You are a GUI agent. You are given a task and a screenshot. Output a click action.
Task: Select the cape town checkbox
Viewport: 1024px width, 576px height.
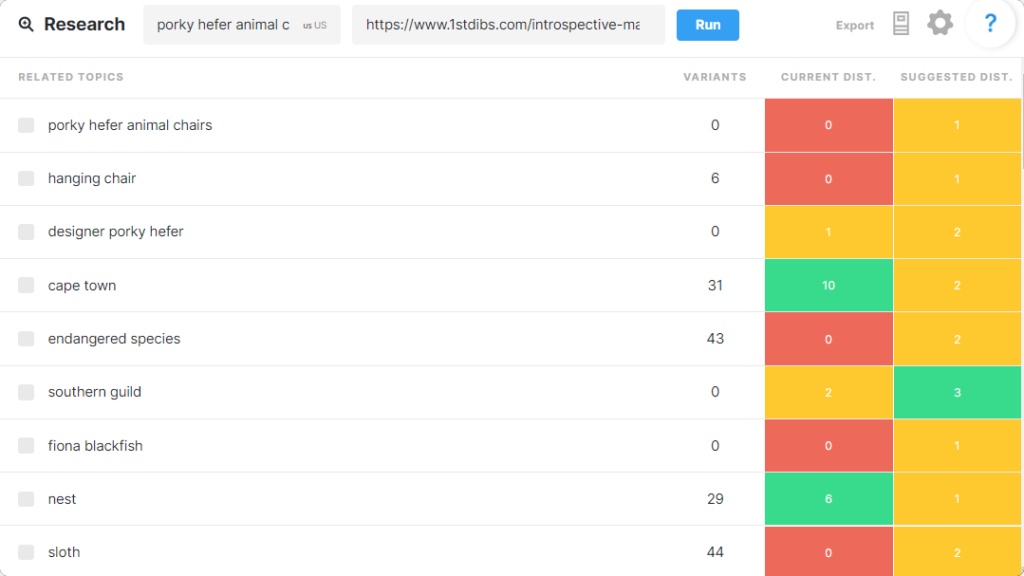(25, 285)
